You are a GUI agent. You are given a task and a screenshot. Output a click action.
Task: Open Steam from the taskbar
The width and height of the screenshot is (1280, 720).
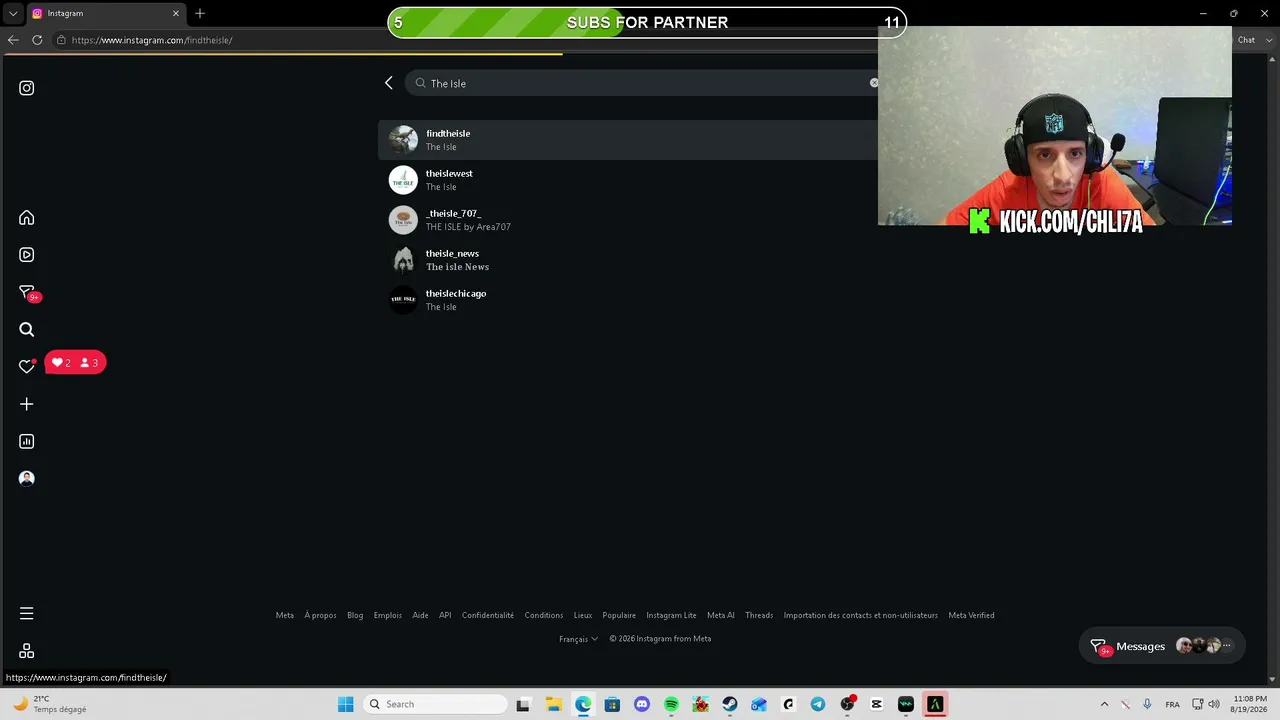[x=730, y=704]
